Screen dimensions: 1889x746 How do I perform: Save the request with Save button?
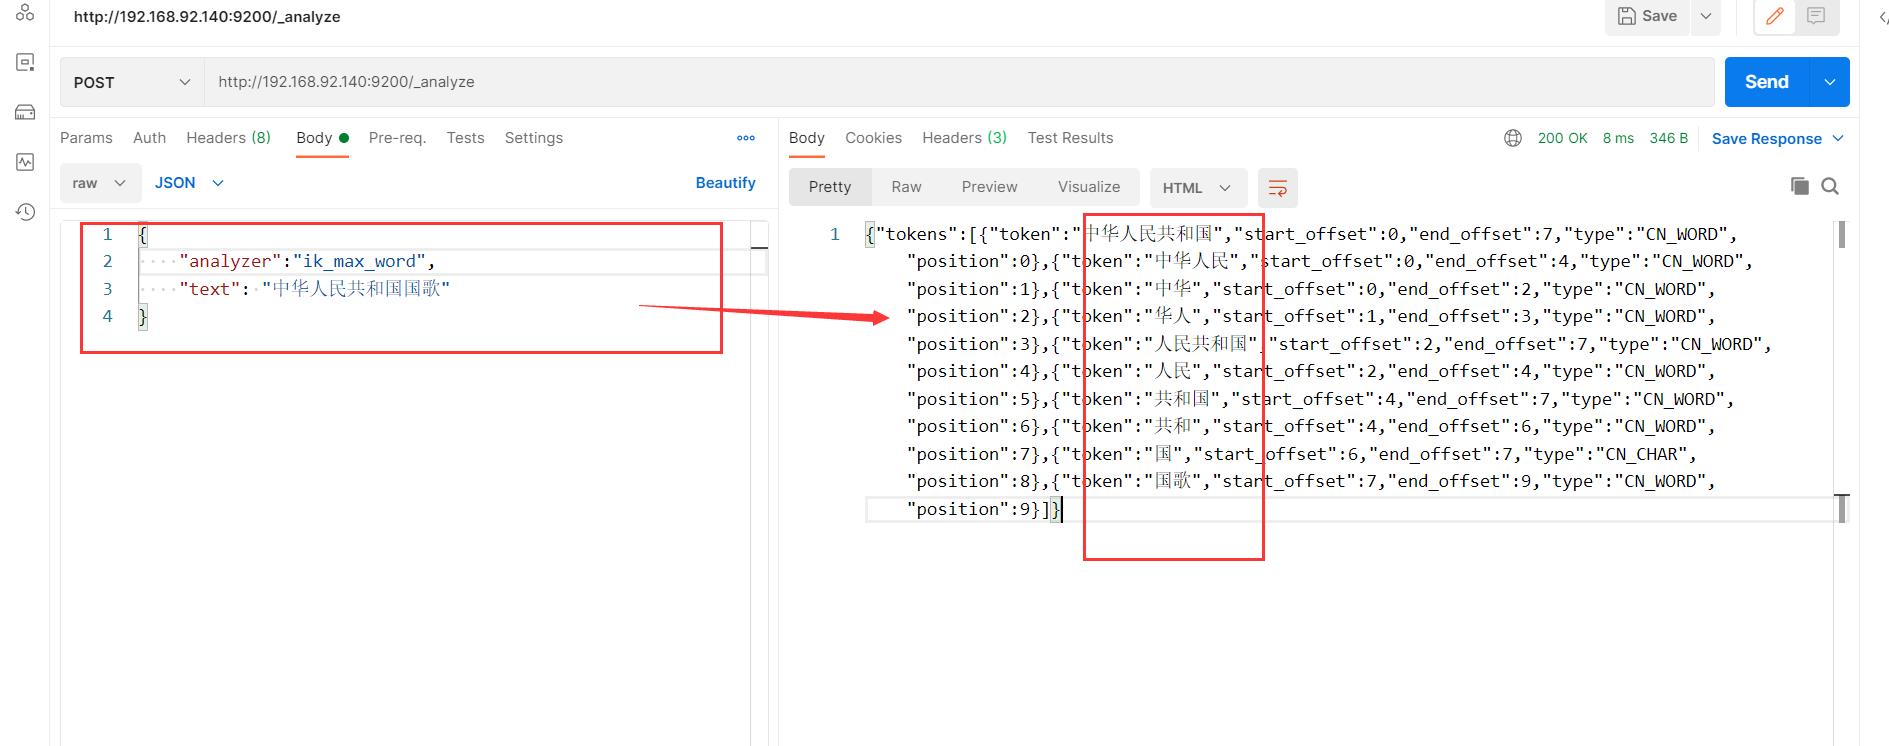pos(1647,16)
